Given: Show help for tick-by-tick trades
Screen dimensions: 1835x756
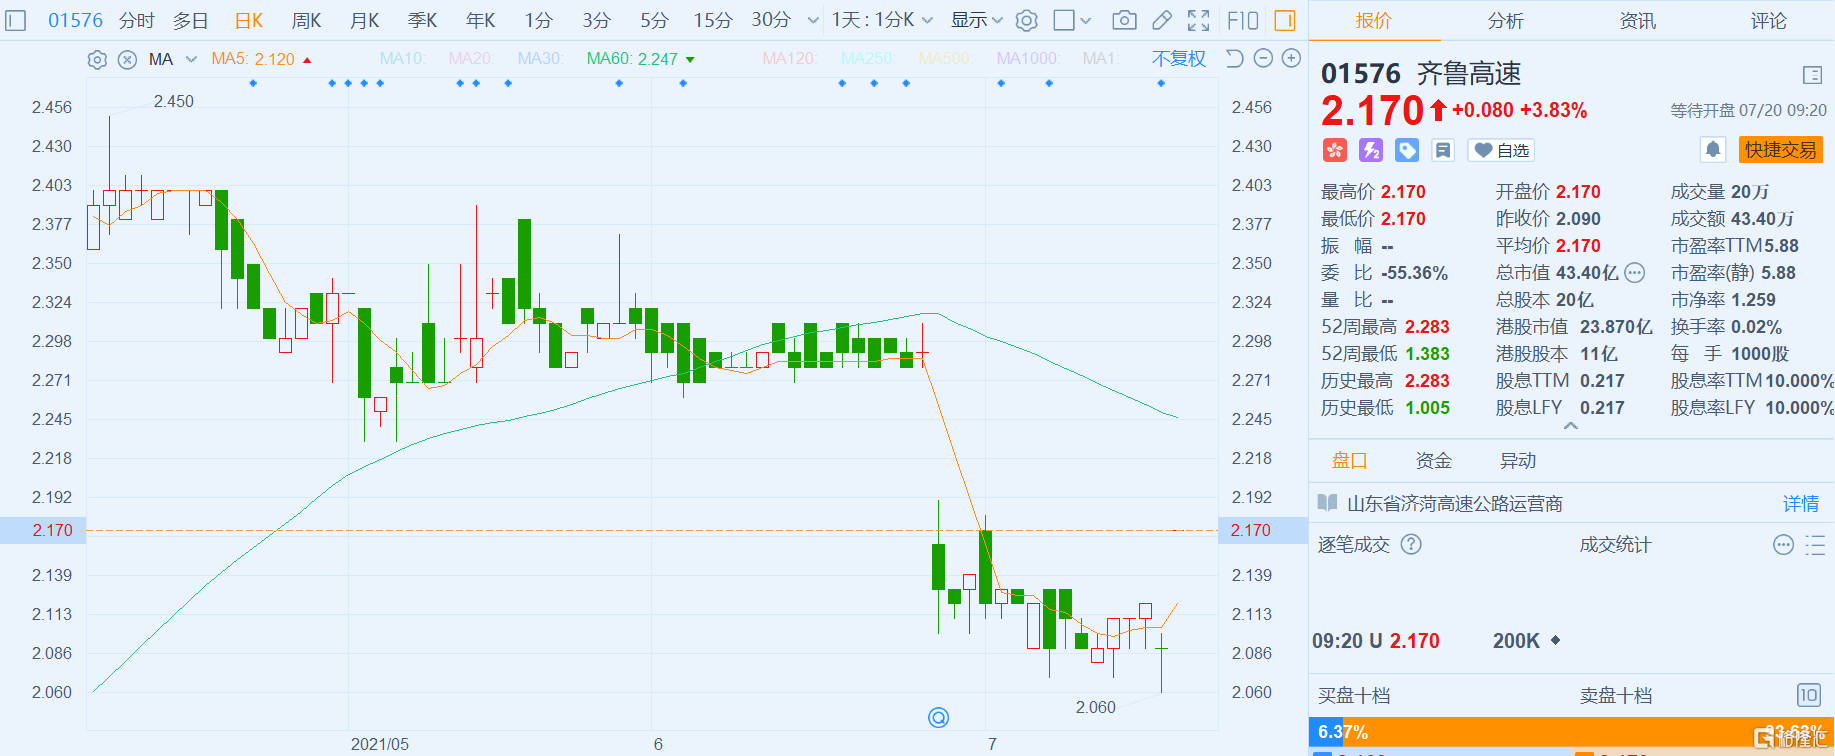Looking at the screenshot, I should (1411, 544).
